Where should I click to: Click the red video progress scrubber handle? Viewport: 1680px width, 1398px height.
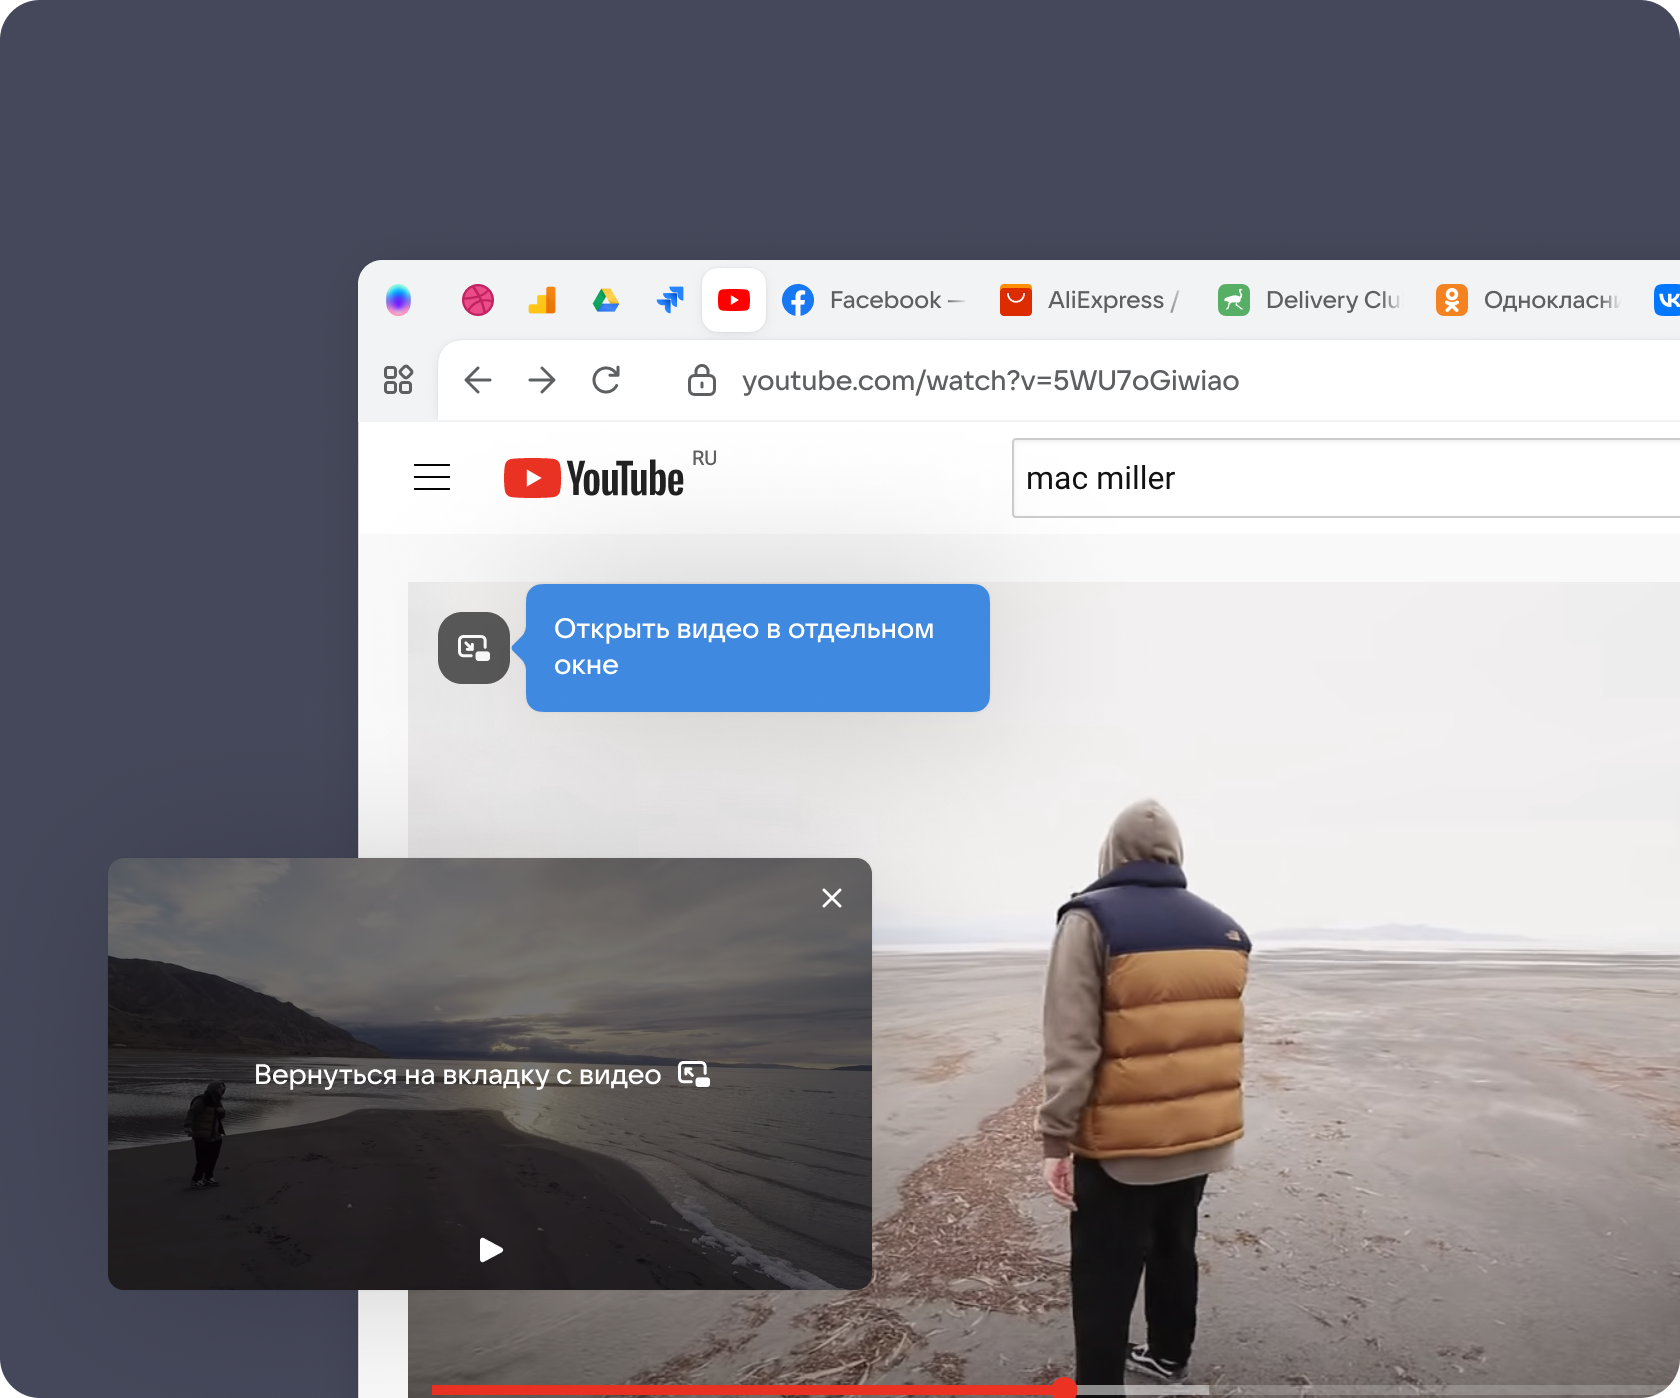pos(1064,1388)
